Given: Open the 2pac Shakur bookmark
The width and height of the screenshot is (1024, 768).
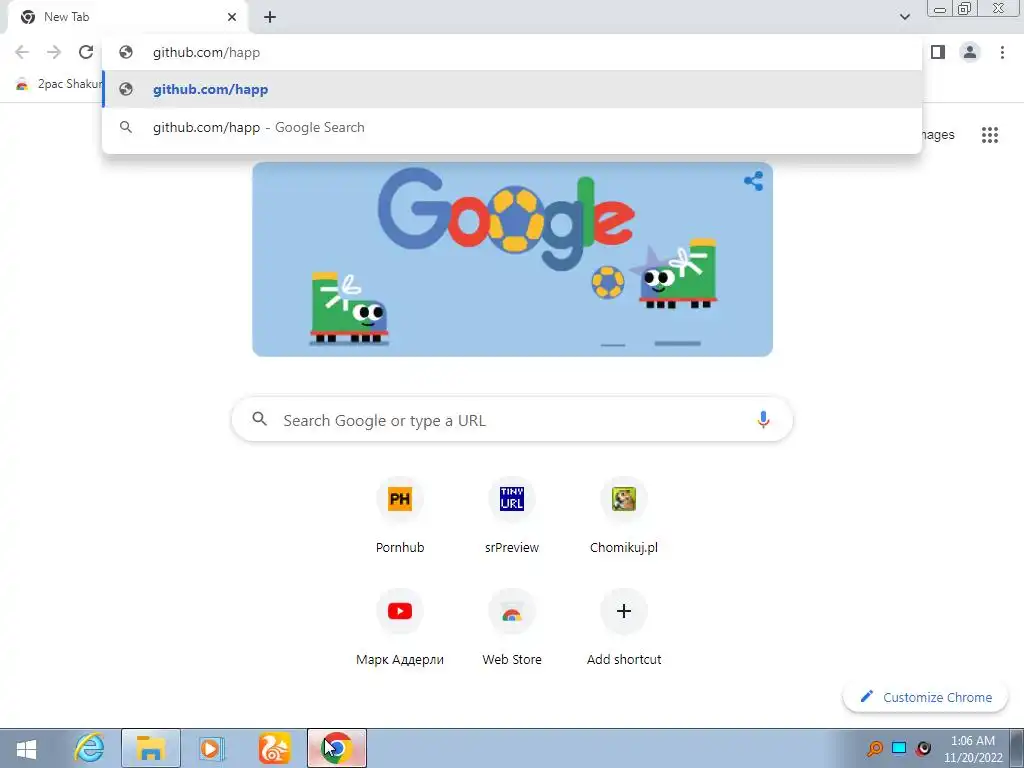Looking at the screenshot, I should pyautogui.click(x=59, y=84).
